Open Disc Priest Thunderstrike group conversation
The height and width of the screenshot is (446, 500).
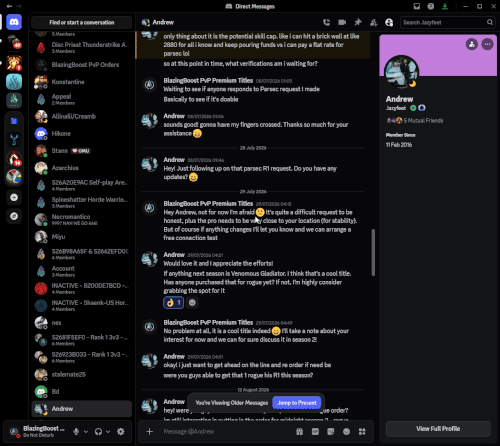(x=82, y=47)
